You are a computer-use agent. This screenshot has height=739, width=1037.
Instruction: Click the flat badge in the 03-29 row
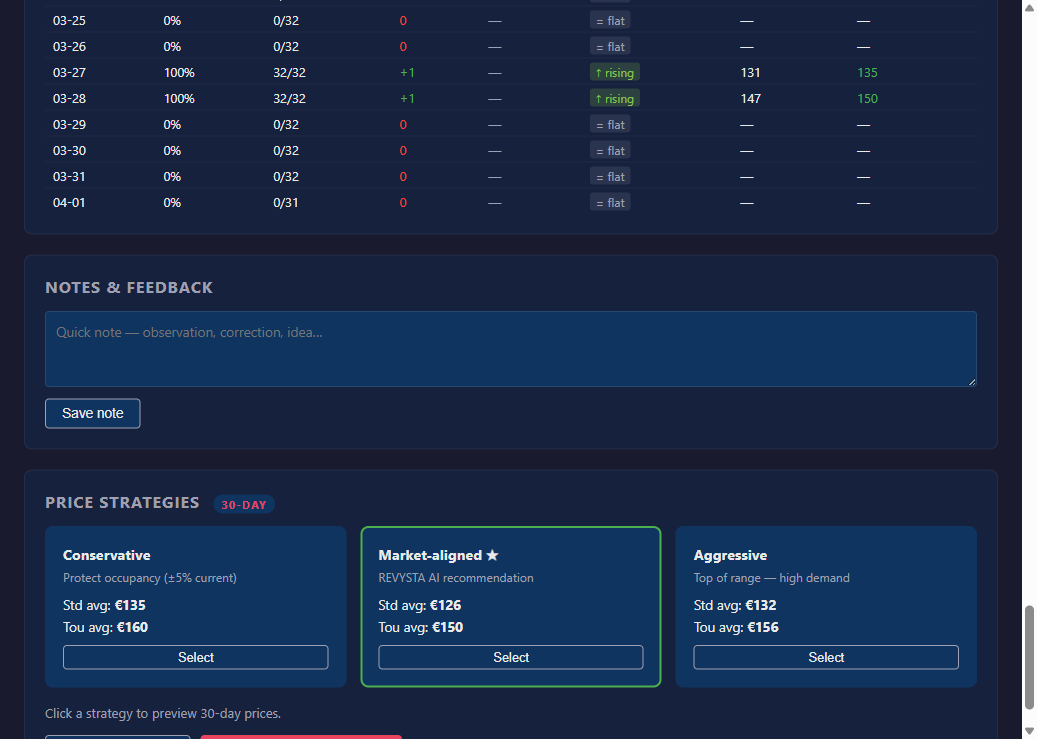pyautogui.click(x=610, y=125)
